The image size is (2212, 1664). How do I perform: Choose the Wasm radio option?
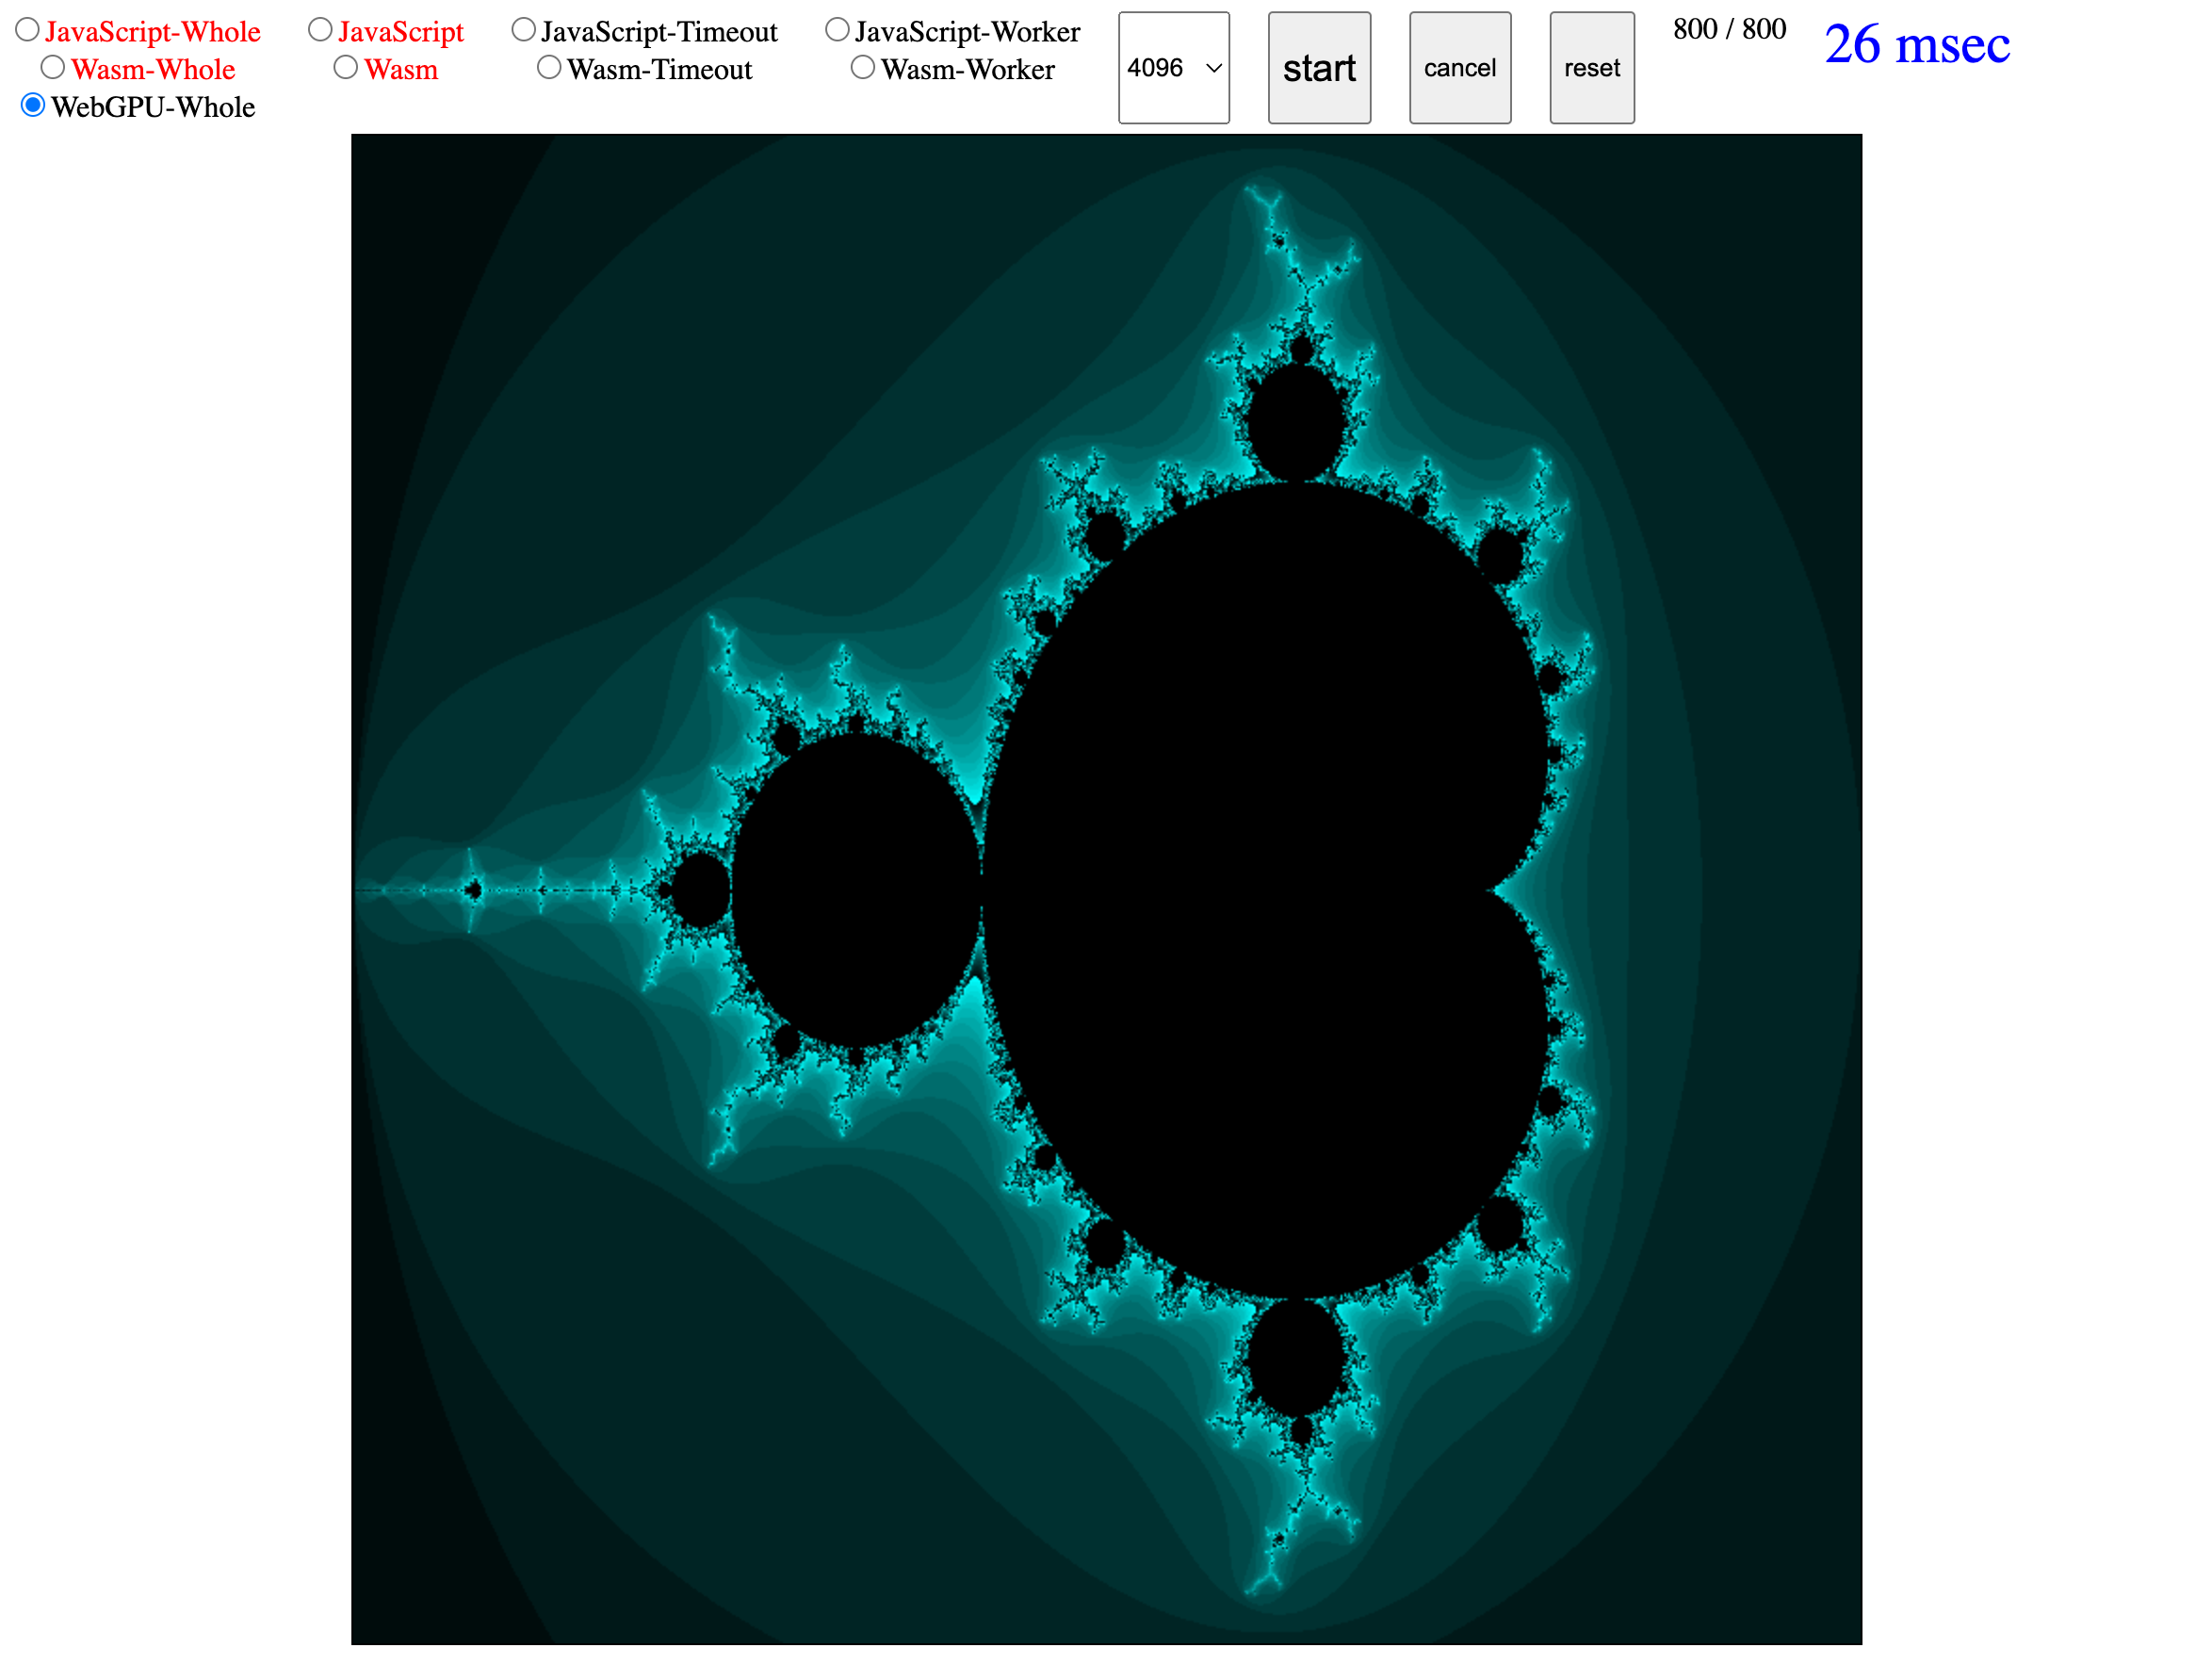346,67
